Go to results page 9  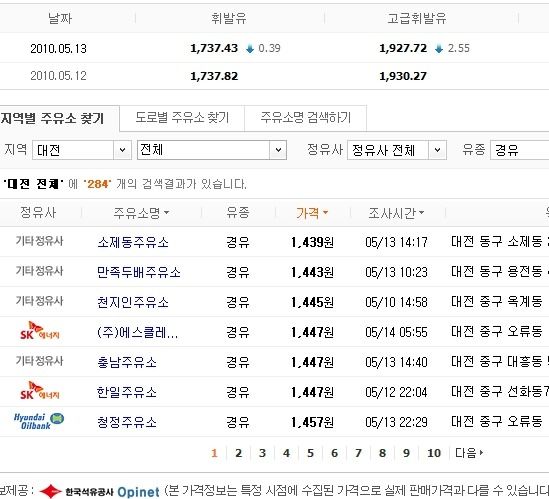tap(406, 453)
